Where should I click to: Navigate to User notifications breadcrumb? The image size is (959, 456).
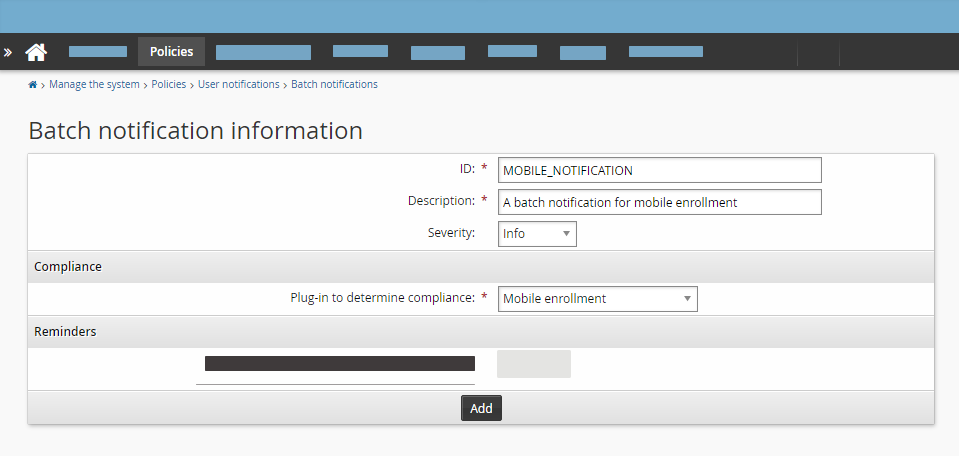pos(238,85)
